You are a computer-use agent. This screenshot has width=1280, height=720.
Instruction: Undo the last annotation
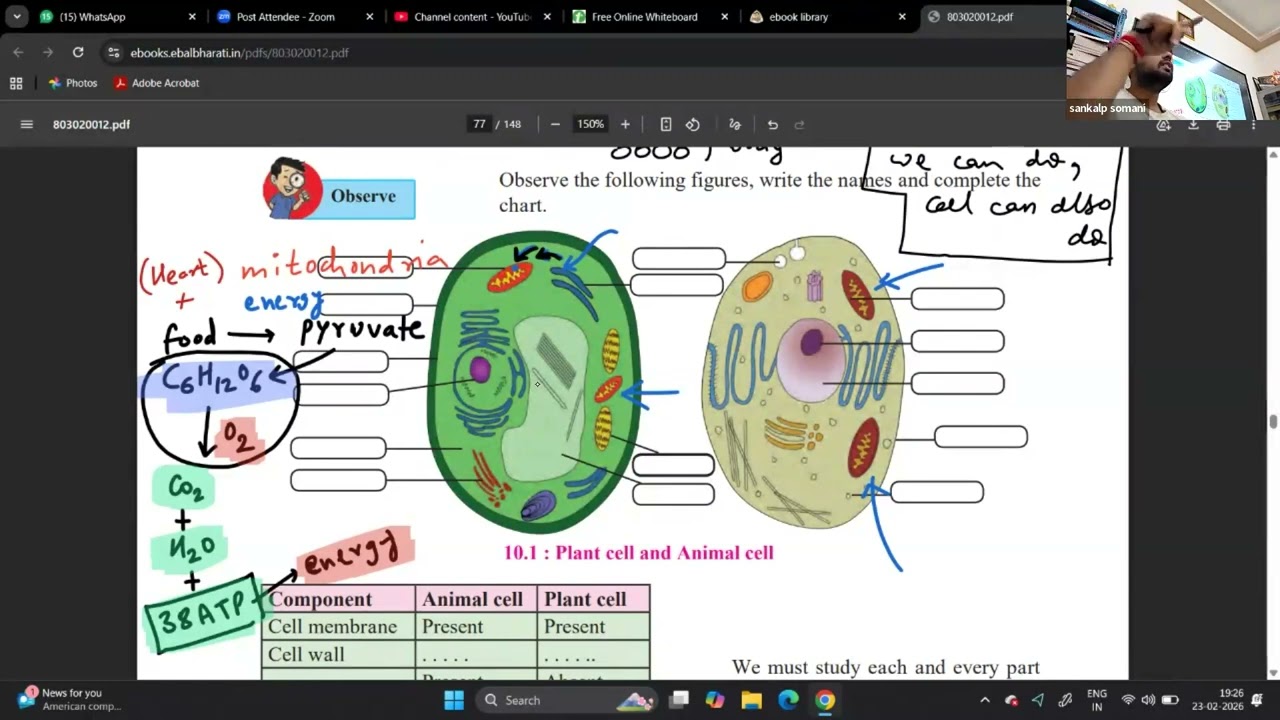772,124
